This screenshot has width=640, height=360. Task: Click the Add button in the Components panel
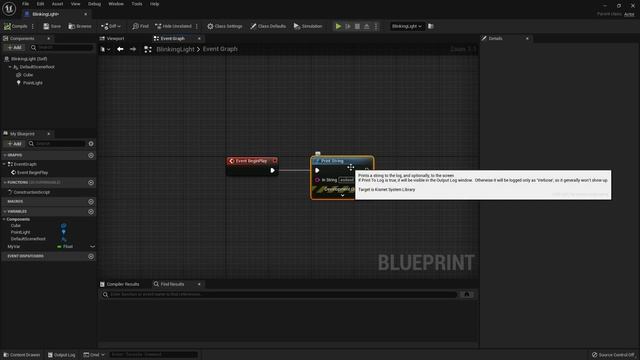(x=14, y=47)
